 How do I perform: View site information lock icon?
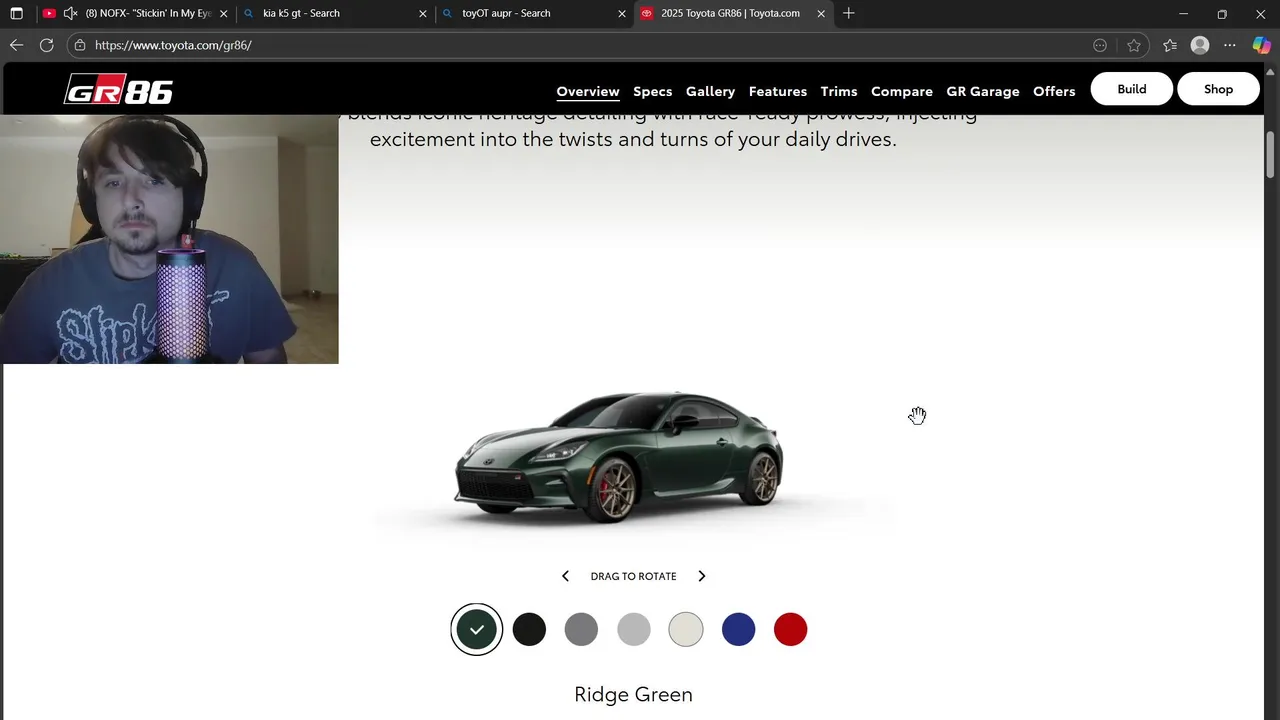[x=80, y=45]
